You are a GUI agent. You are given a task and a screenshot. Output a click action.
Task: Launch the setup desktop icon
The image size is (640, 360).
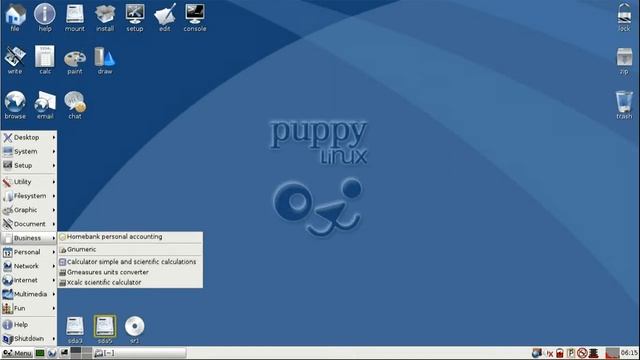(135, 17)
